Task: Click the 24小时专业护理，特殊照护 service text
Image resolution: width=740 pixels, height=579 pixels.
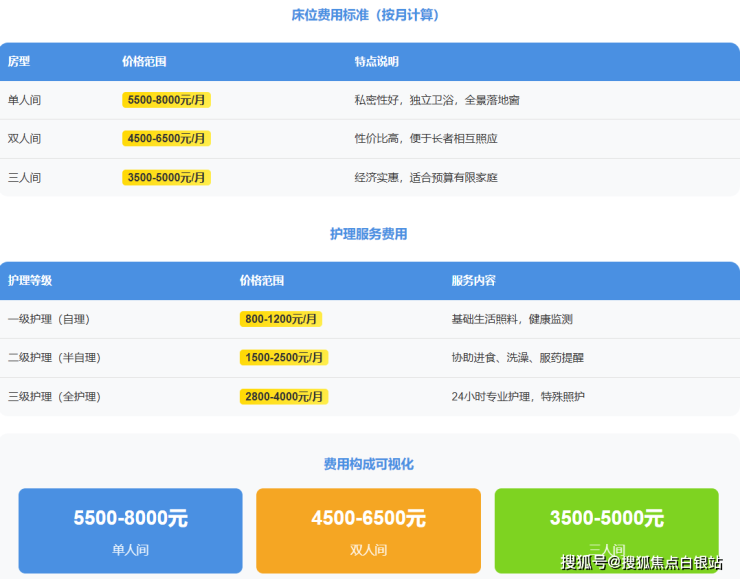Action: (517, 397)
